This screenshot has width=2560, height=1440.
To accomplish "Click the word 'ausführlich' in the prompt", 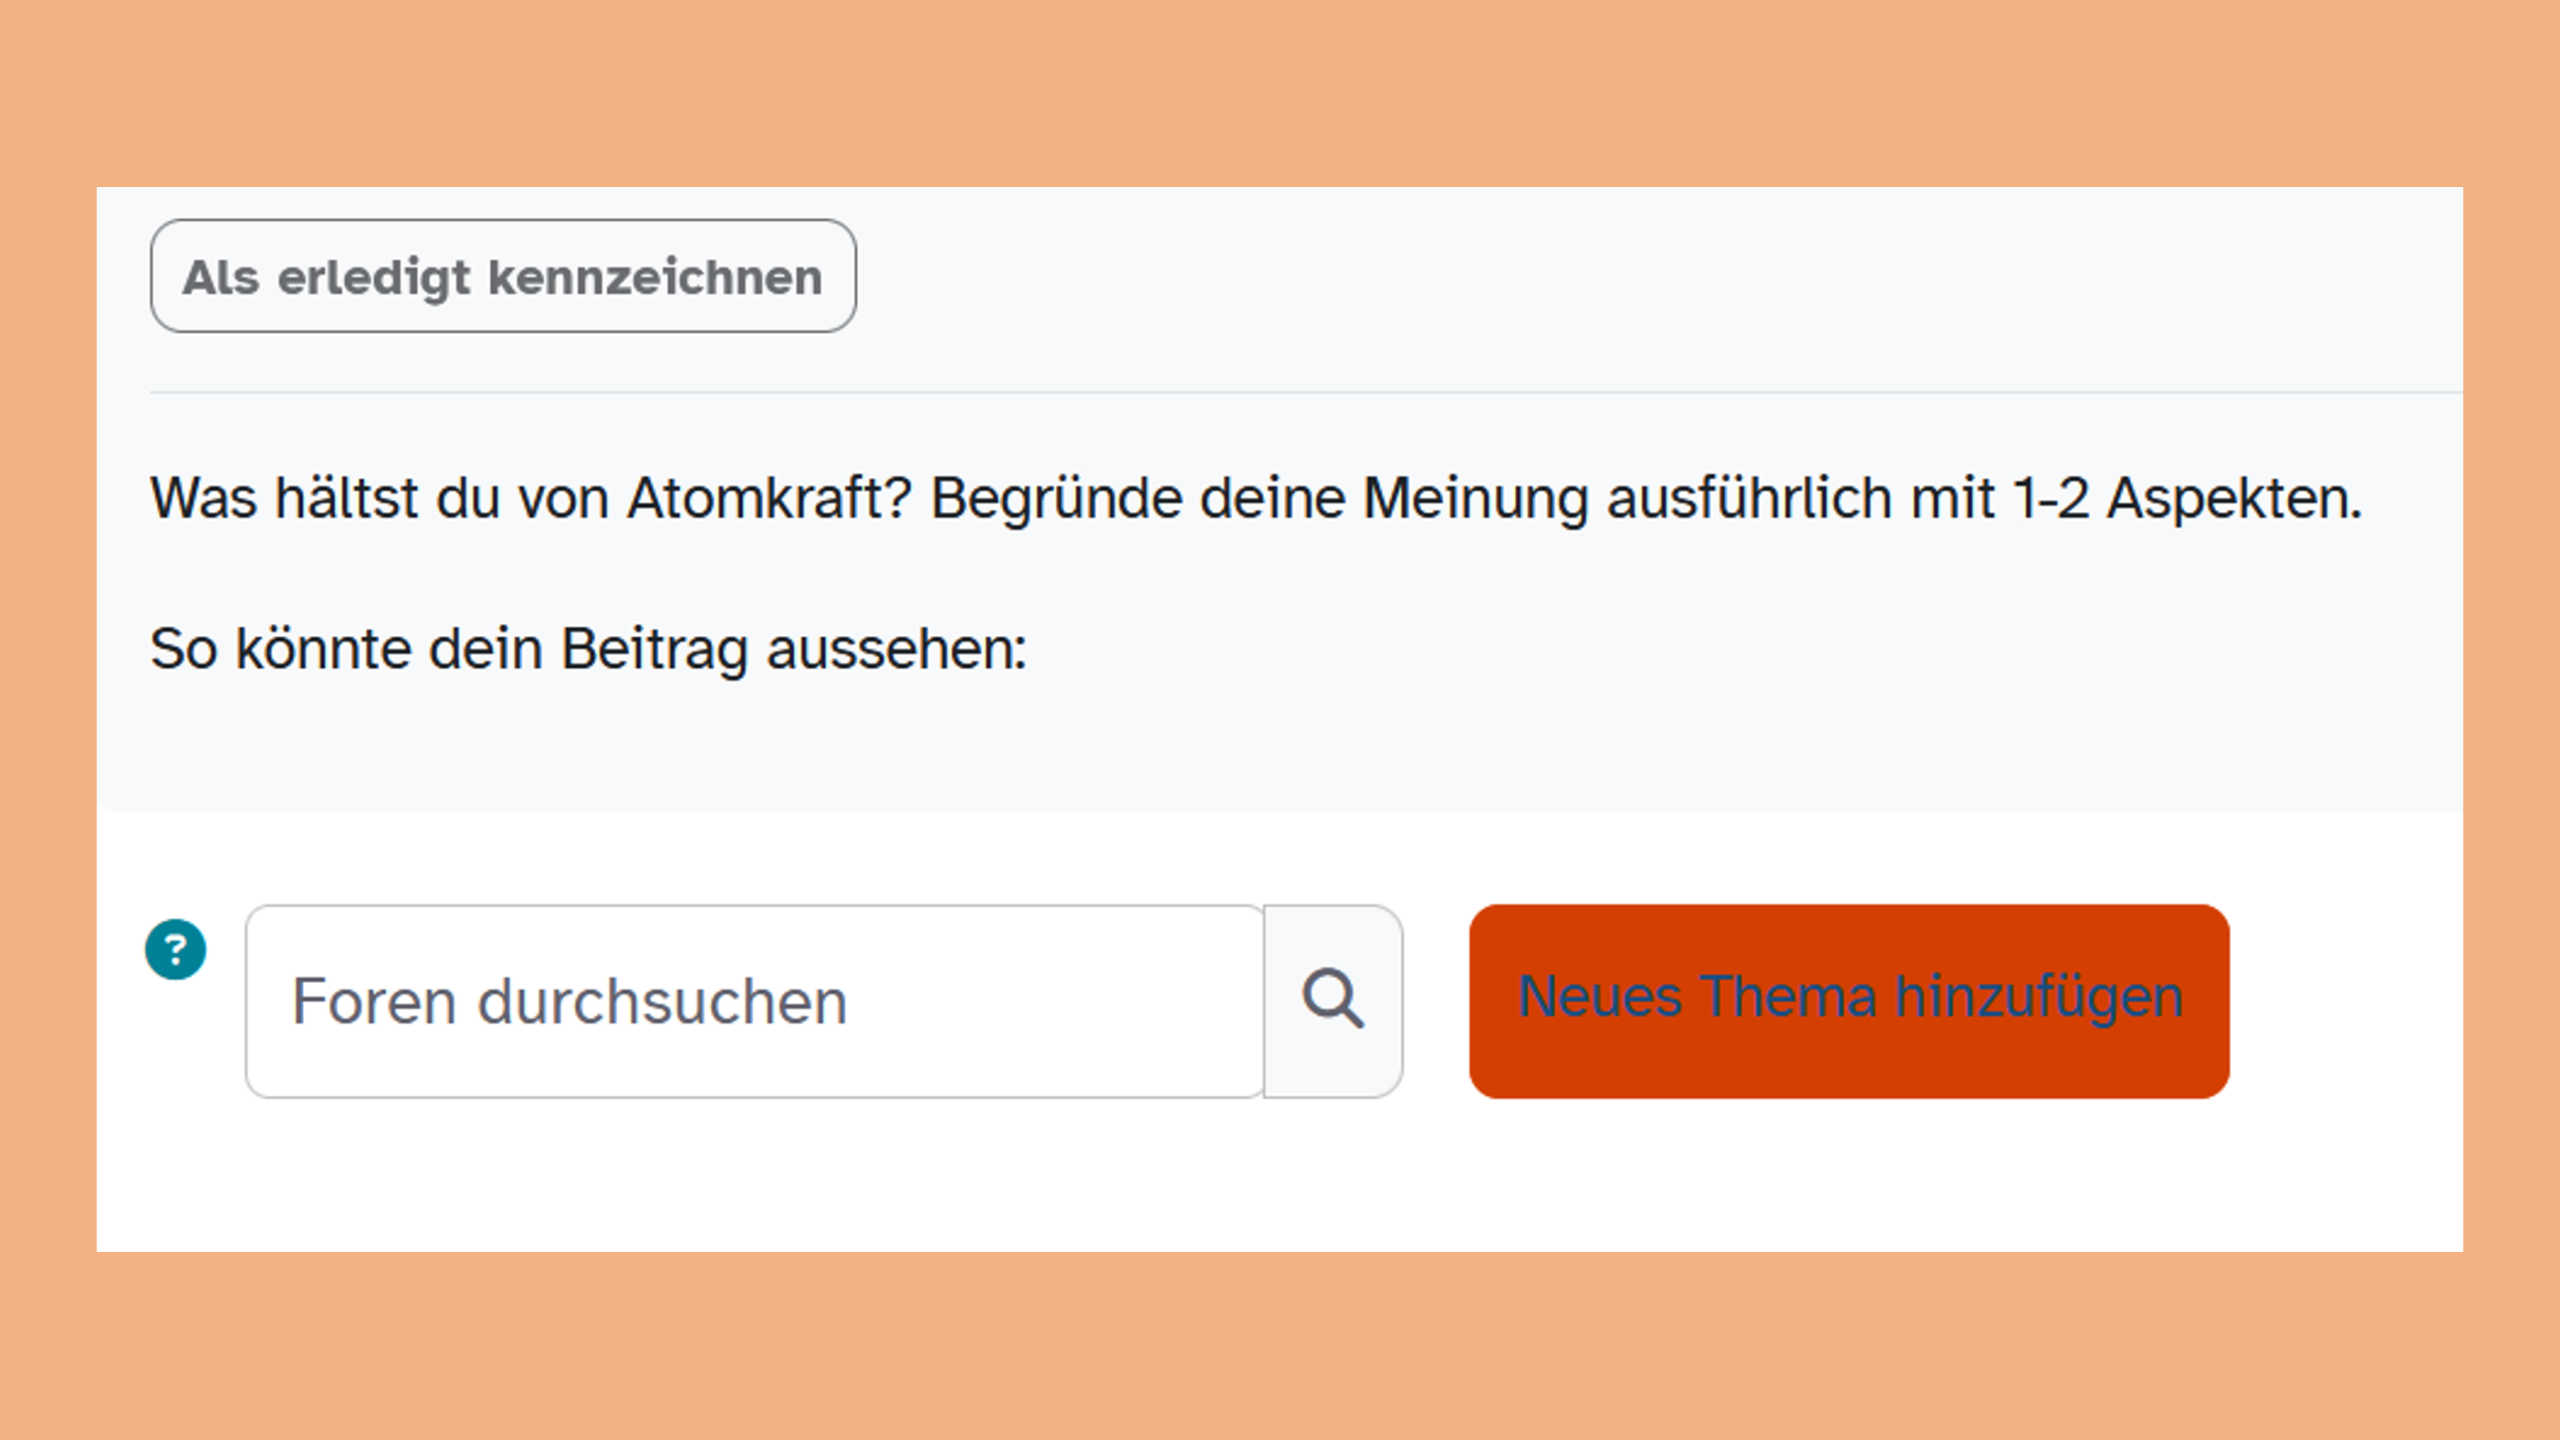I will 1749,498.
